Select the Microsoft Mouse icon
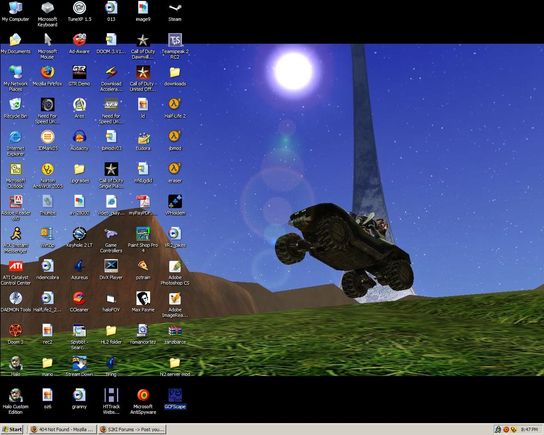Viewport: 544px width, 435px height. point(47,46)
